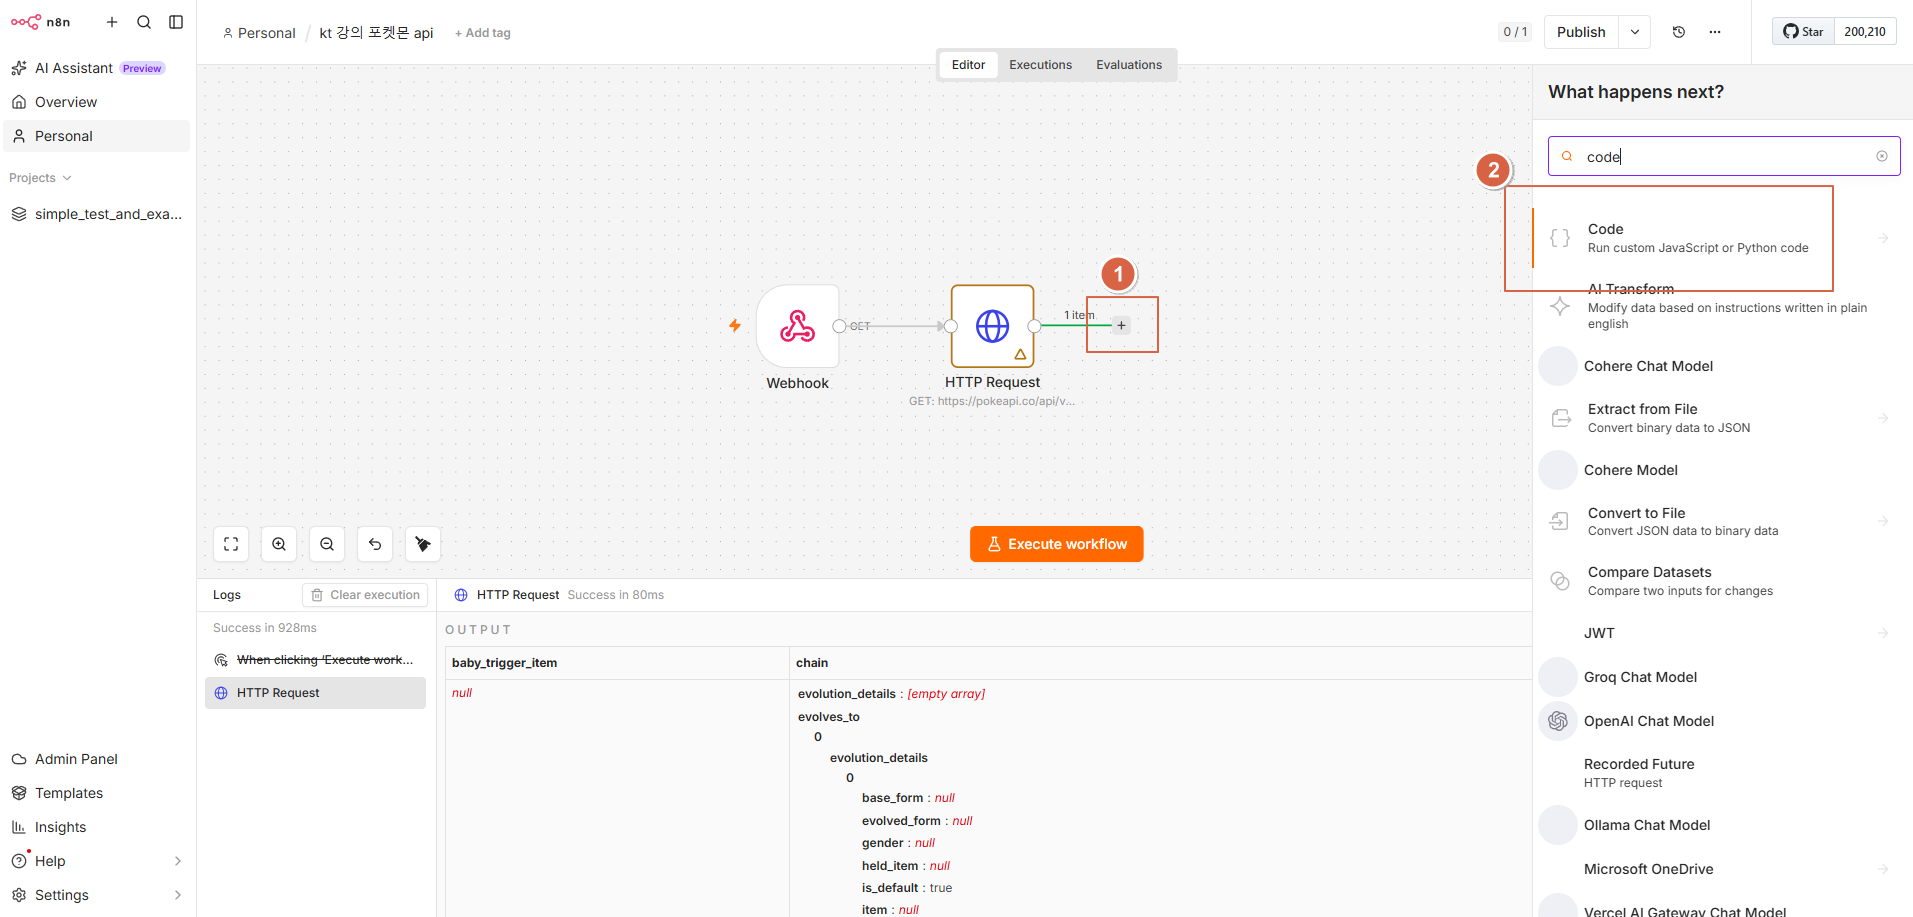Add node after HTTP Request plus

(1121, 325)
